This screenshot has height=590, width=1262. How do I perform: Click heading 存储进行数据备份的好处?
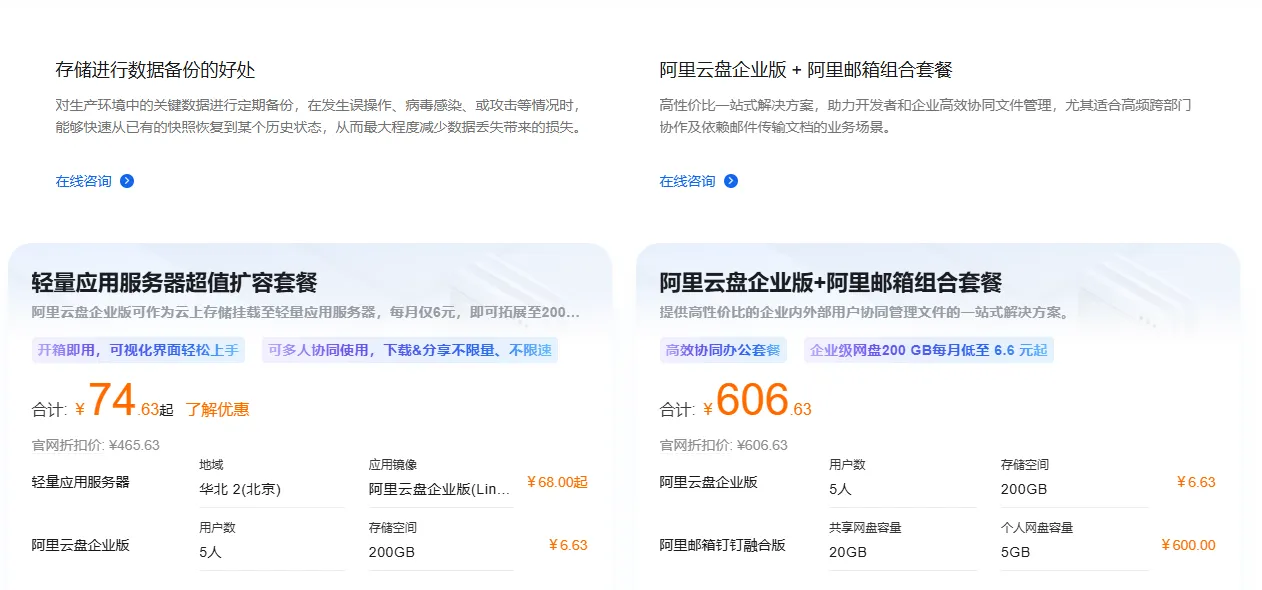pyautogui.click(x=155, y=70)
